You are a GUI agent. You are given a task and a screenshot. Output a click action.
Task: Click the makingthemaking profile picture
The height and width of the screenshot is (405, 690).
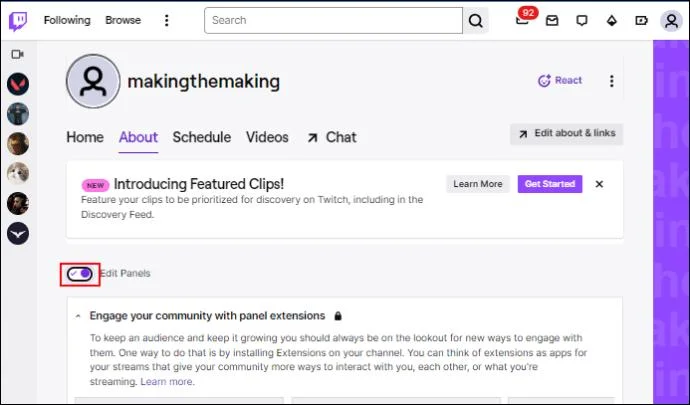(93, 81)
